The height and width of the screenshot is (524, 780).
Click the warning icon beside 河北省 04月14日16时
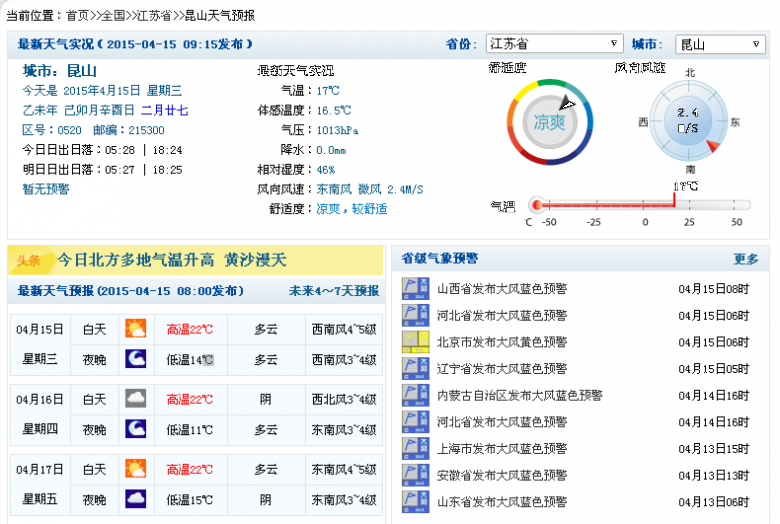click(415, 422)
